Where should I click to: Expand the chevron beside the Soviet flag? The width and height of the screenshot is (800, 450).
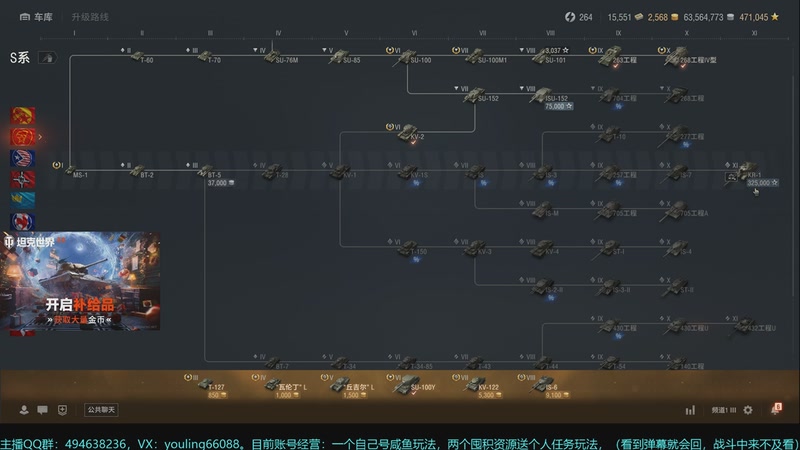click(40, 137)
